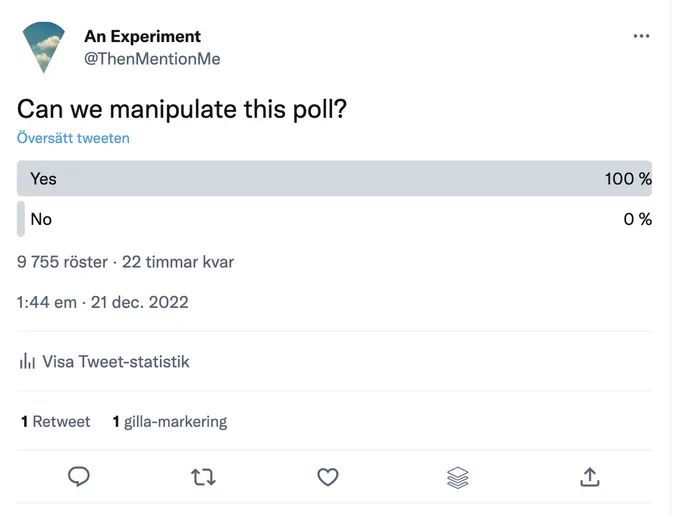Click the share upload arrow icon

590,477
